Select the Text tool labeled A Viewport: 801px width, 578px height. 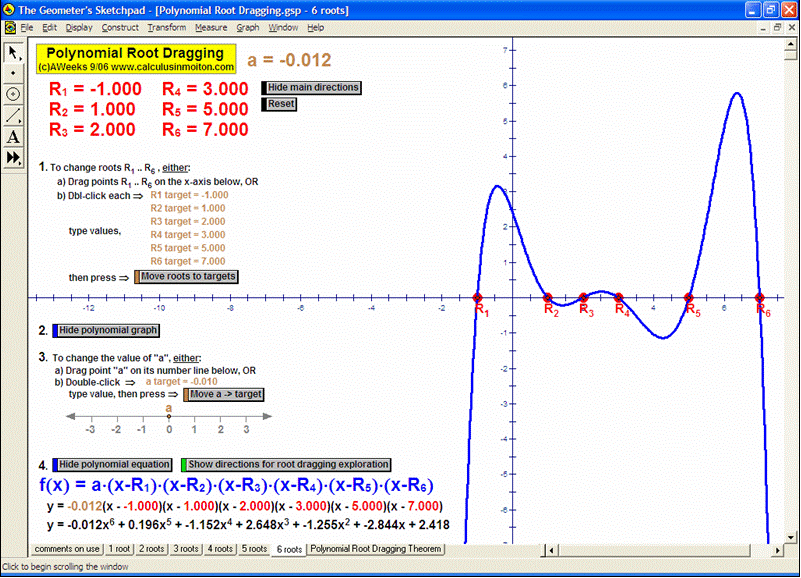tap(13, 134)
